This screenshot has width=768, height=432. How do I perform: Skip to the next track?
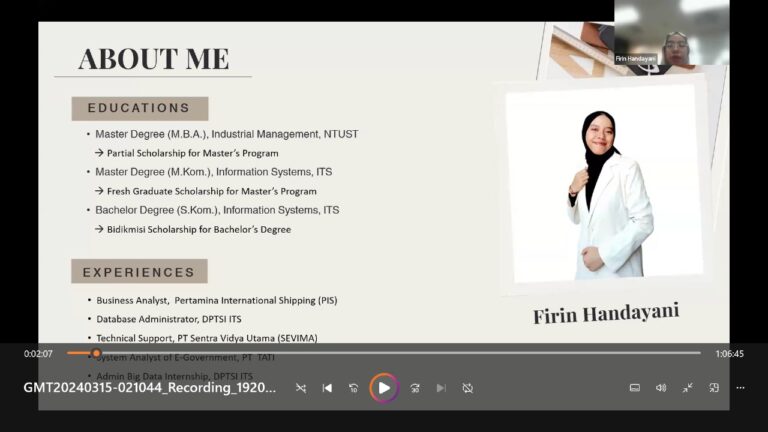[x=441, y=388]
